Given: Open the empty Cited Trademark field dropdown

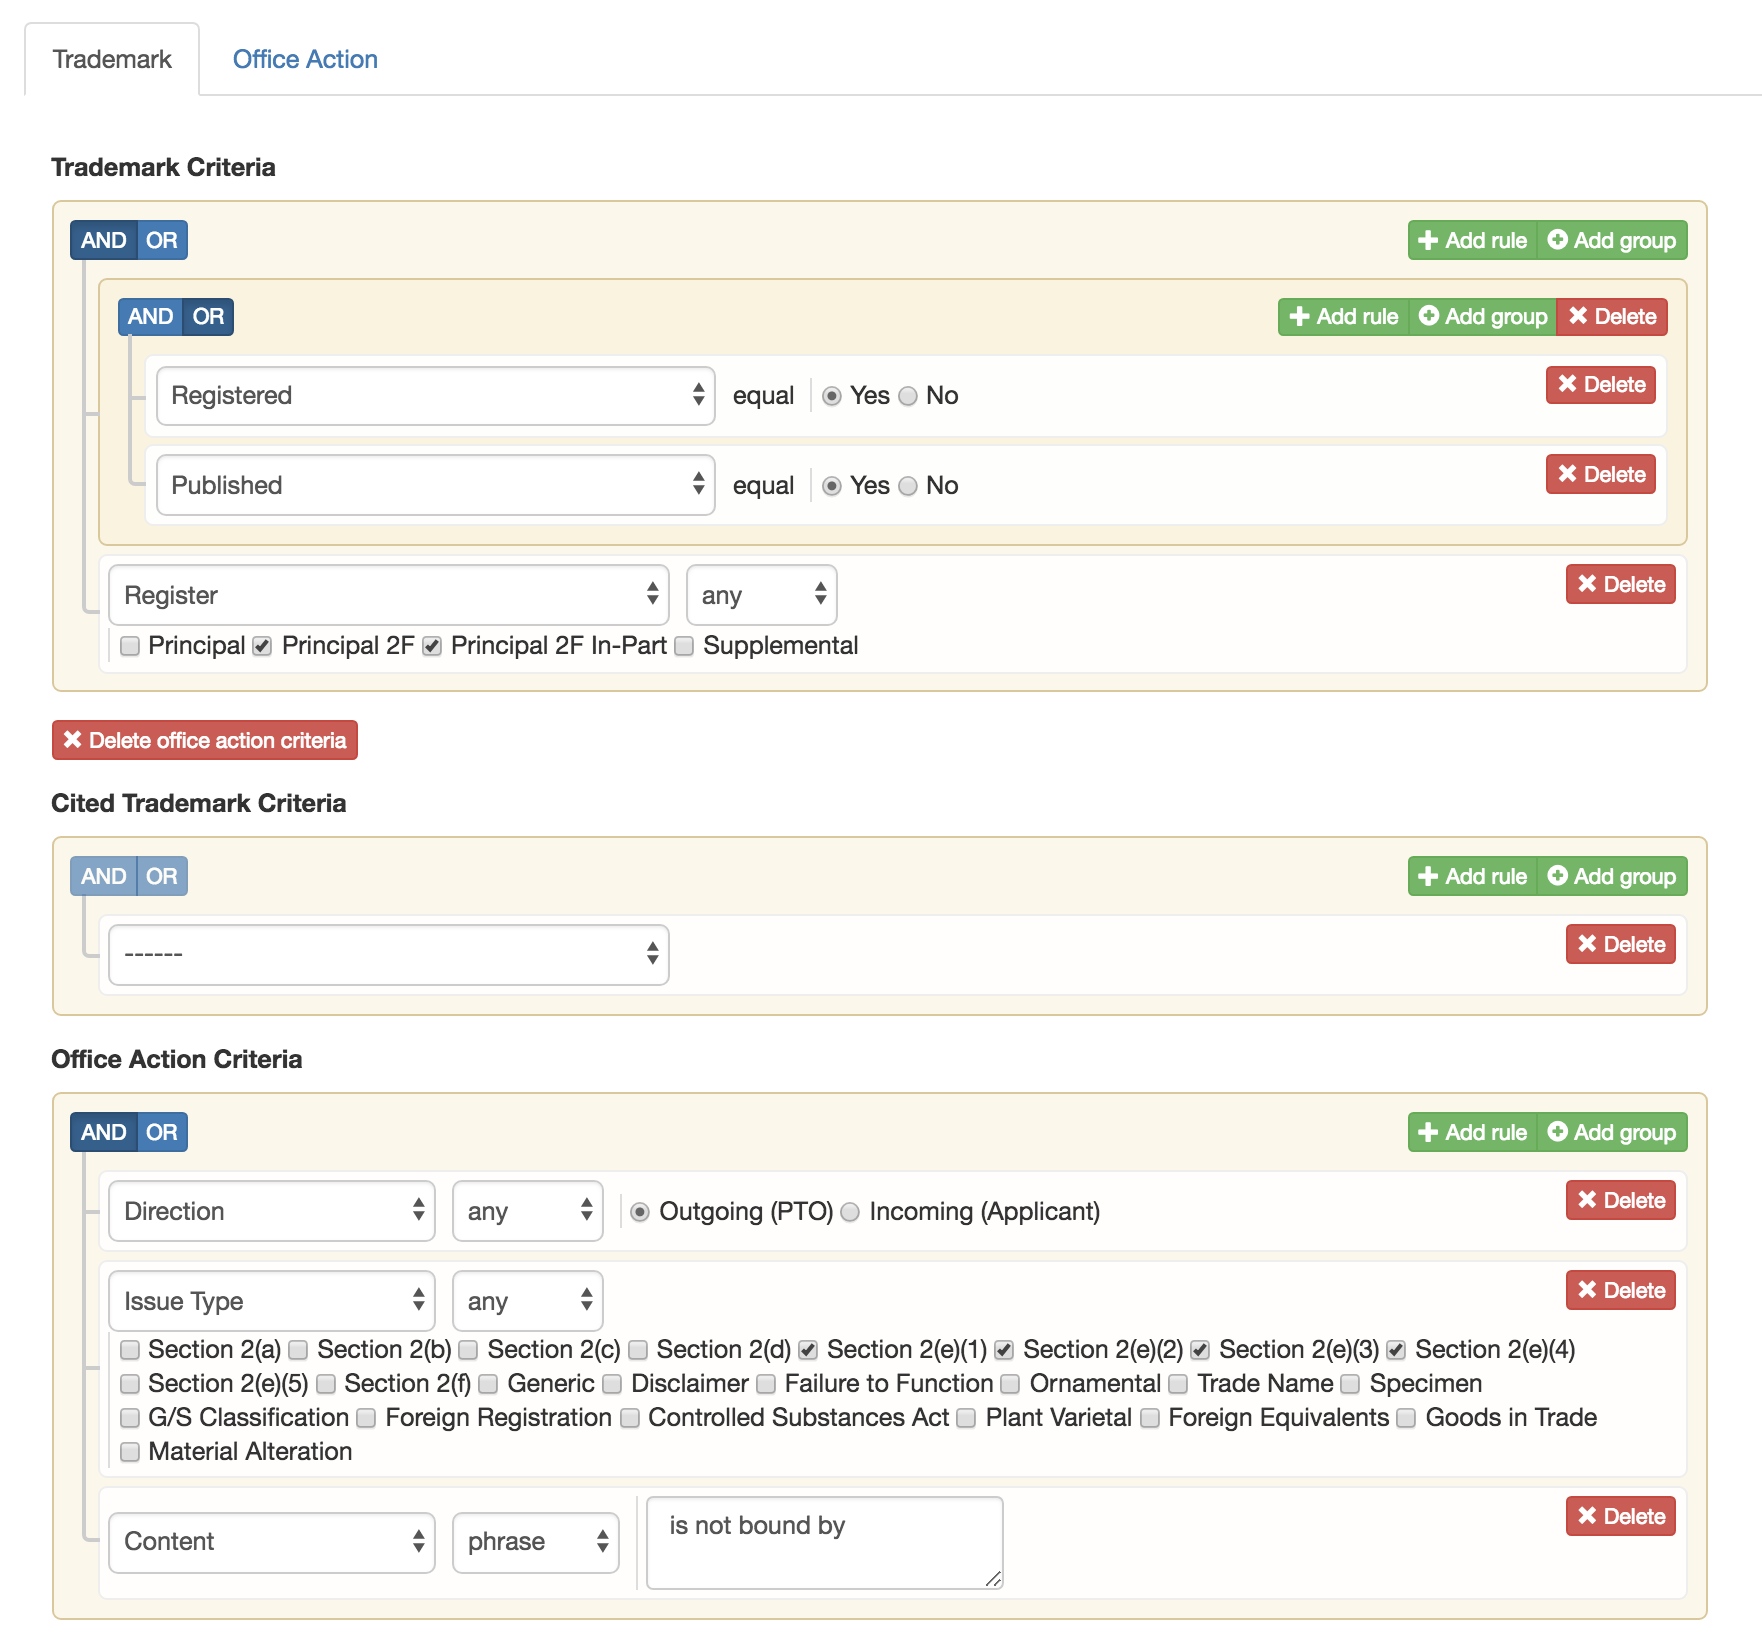Looking at the screenshot, I should click(388, 955).
